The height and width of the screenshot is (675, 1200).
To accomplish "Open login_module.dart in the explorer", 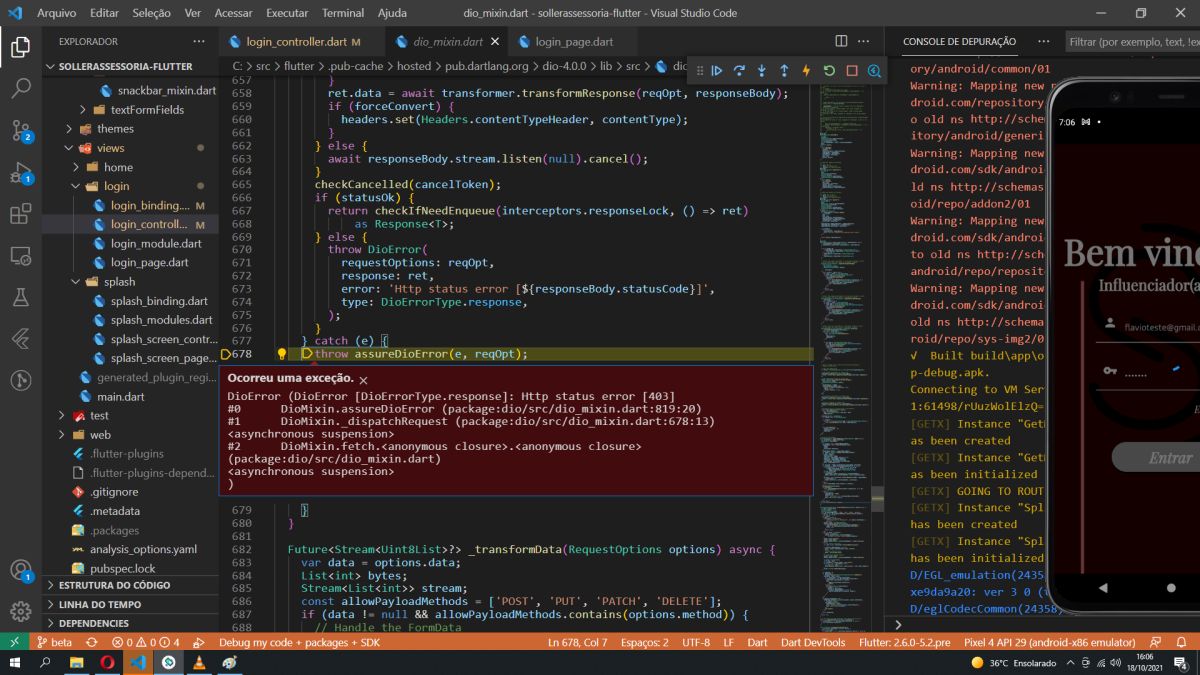I will click(x=156, y=244).
